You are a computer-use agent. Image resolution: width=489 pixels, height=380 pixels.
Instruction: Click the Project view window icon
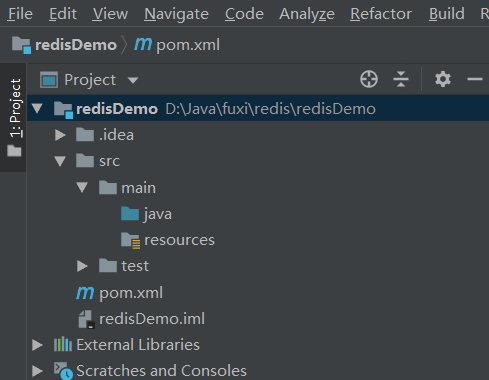[49, 80]
